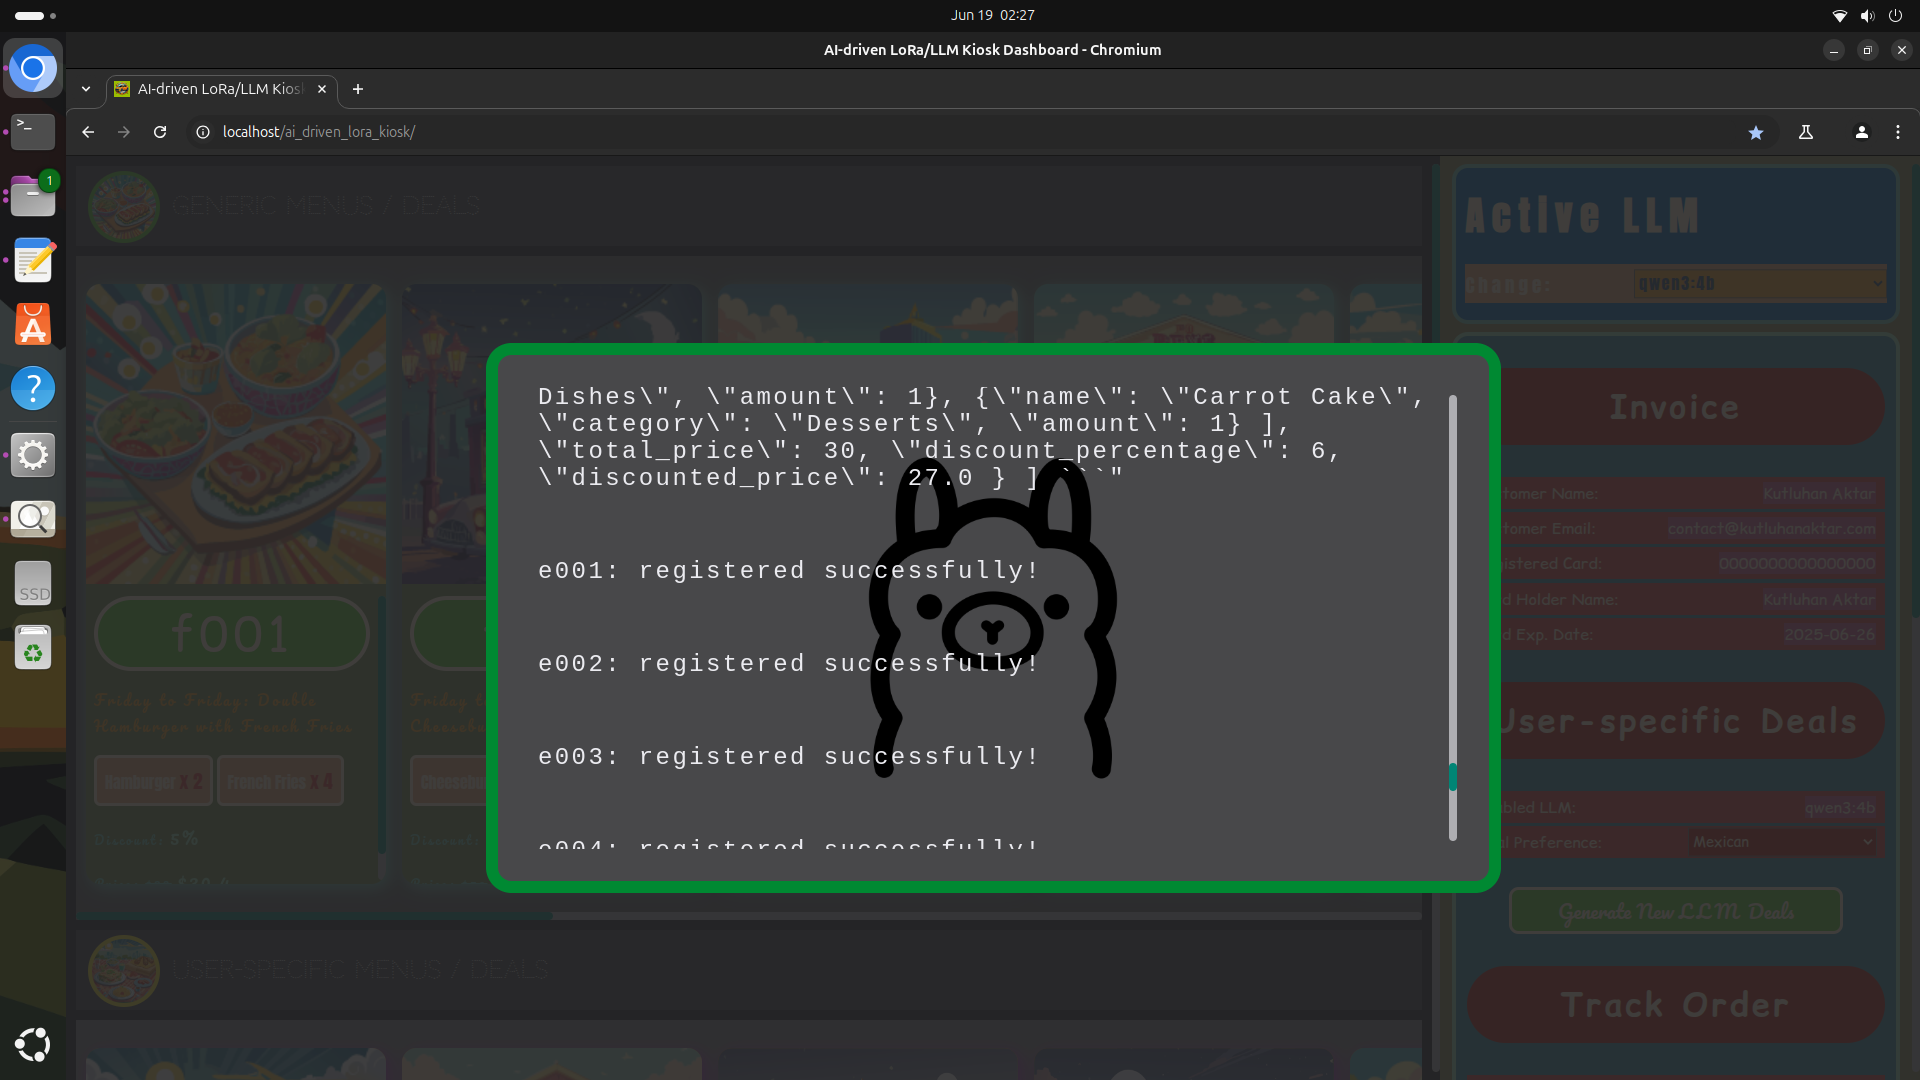Open SSD drive icon in dock
Image resolution: width=1920 pixels, height=1080 pixels.
(33, 583)
